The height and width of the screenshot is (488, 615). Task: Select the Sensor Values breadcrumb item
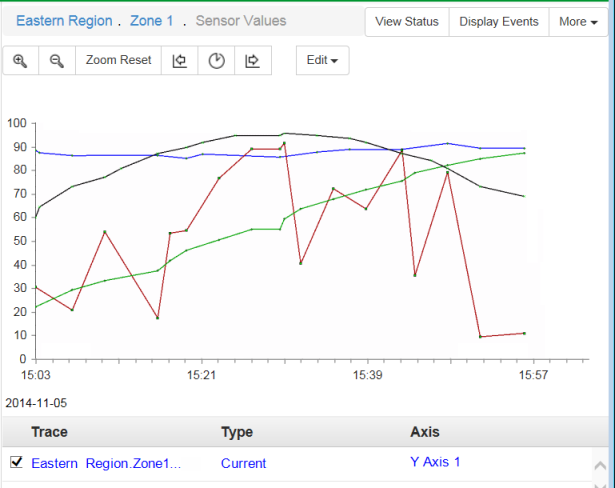tap(240, 21)
